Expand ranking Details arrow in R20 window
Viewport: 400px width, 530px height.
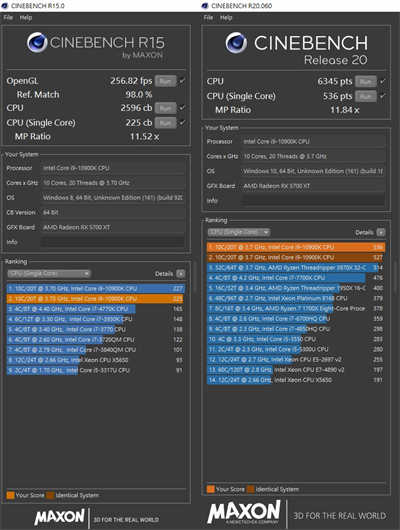(x=381, y=232)
